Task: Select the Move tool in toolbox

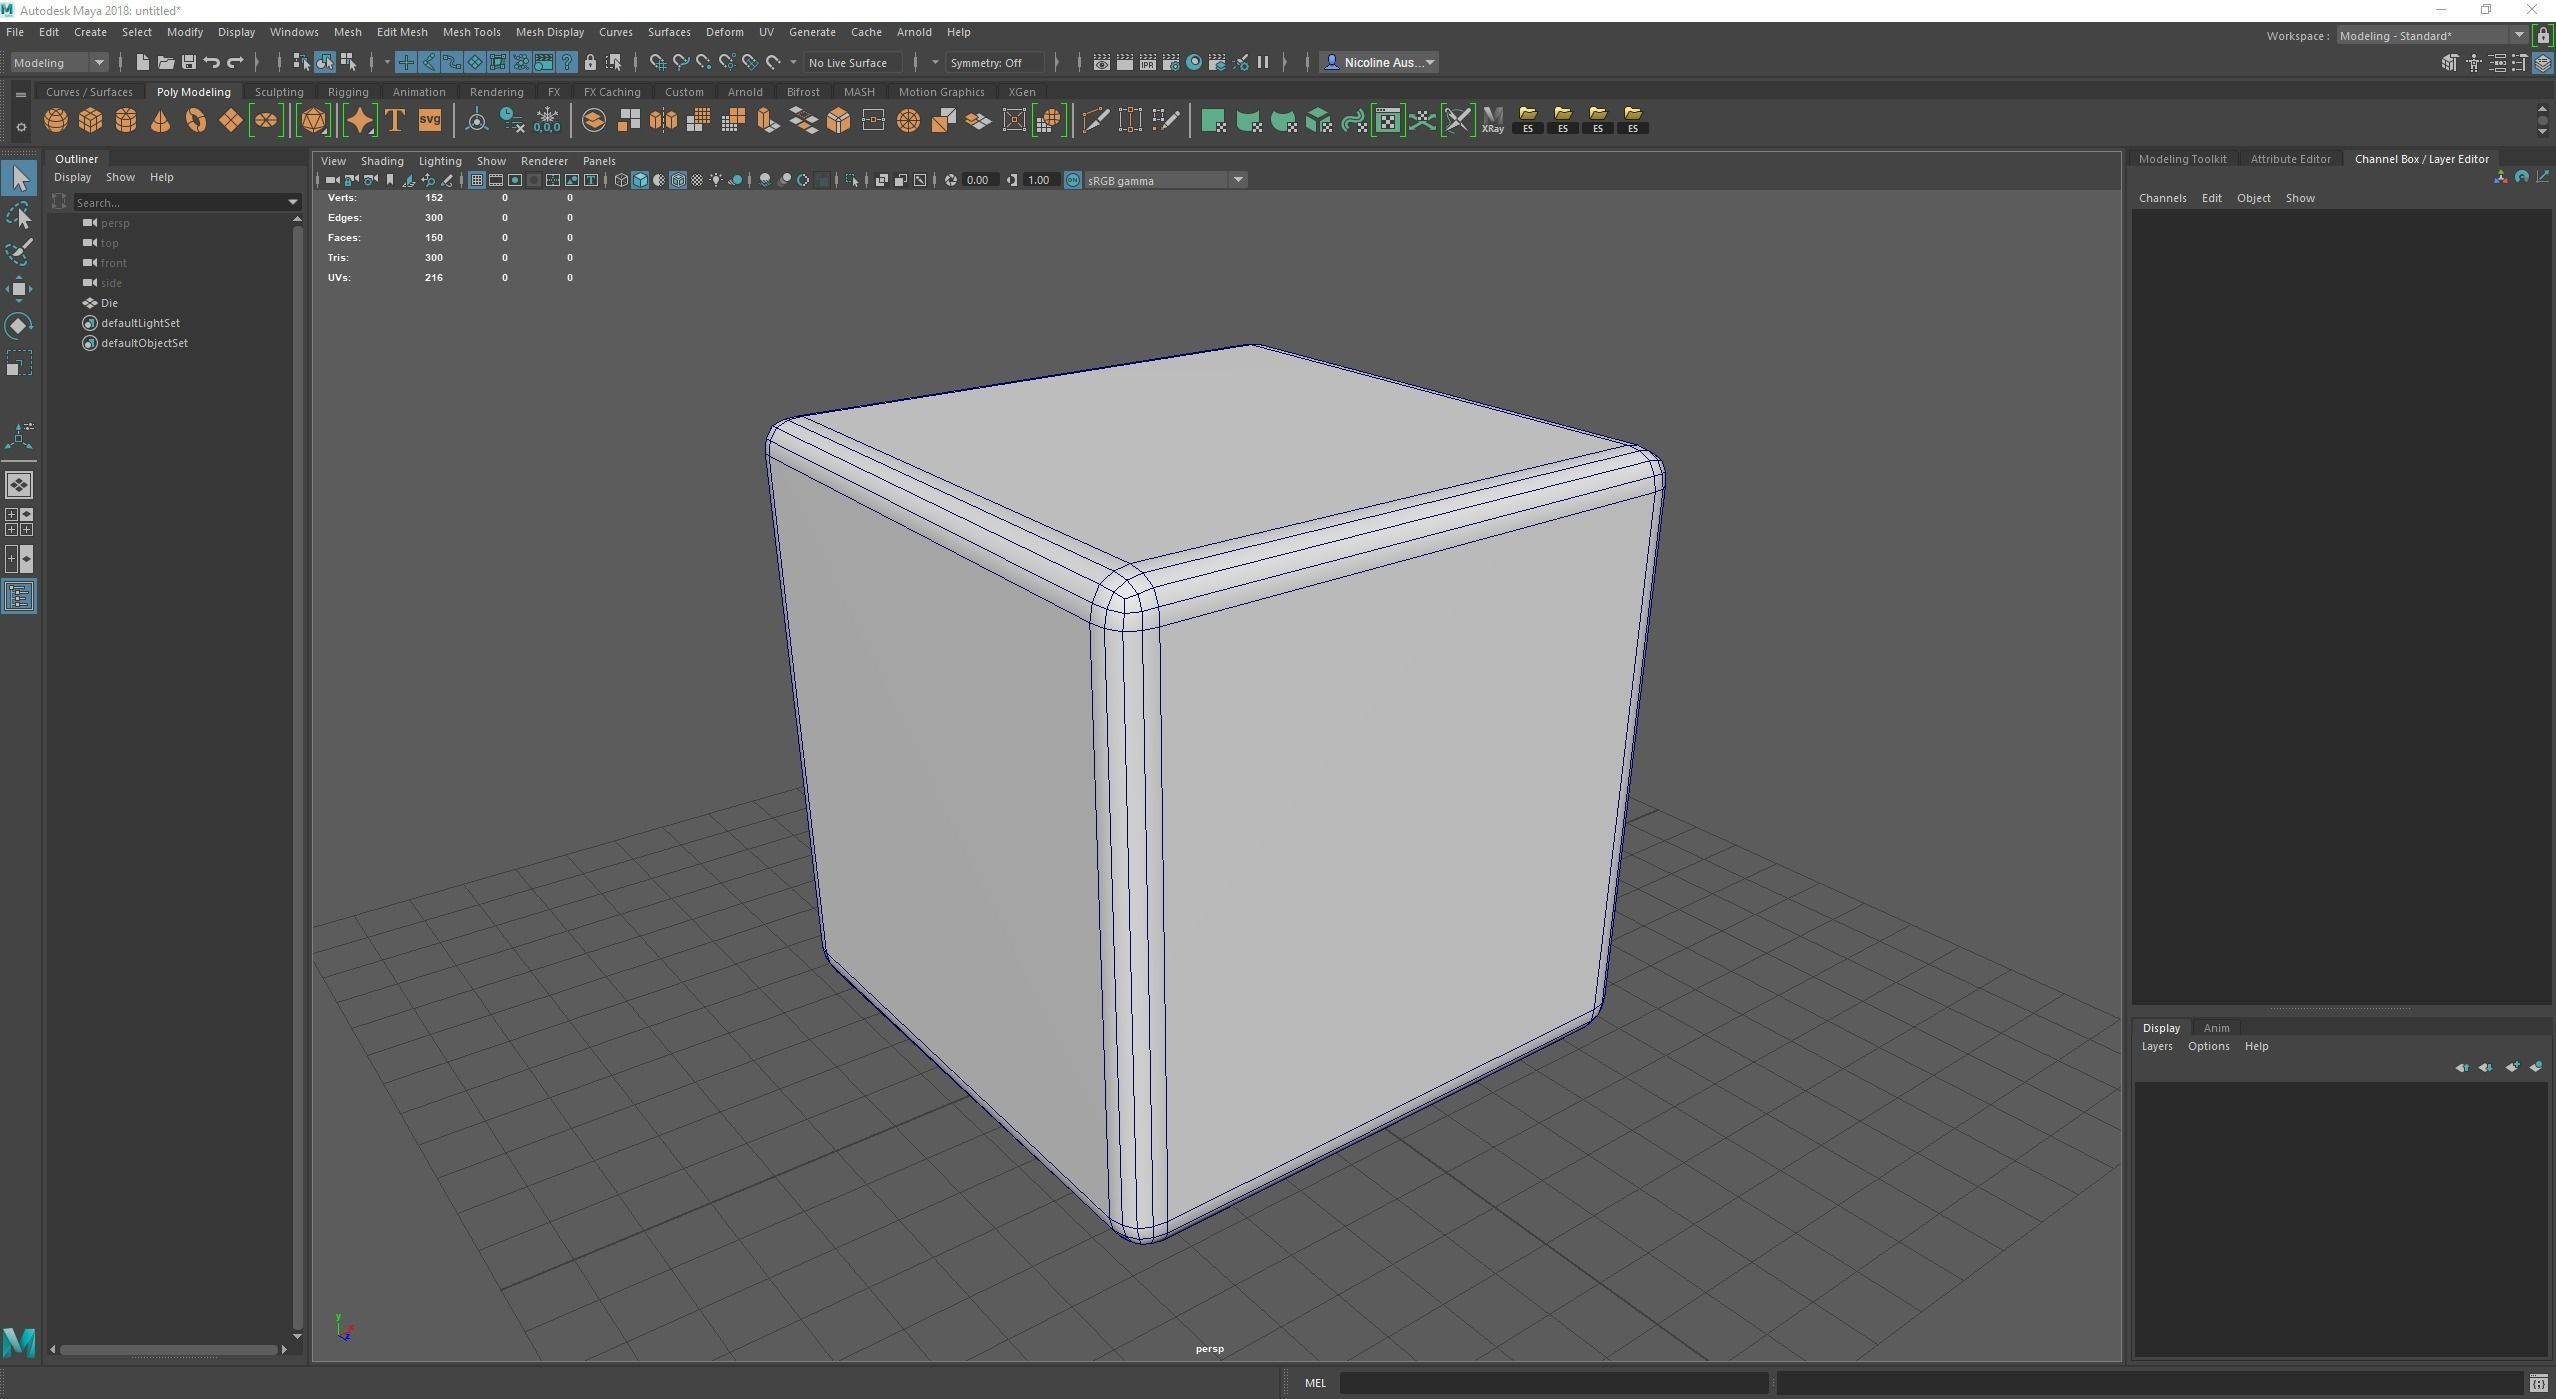Action: tap(19, 289)
